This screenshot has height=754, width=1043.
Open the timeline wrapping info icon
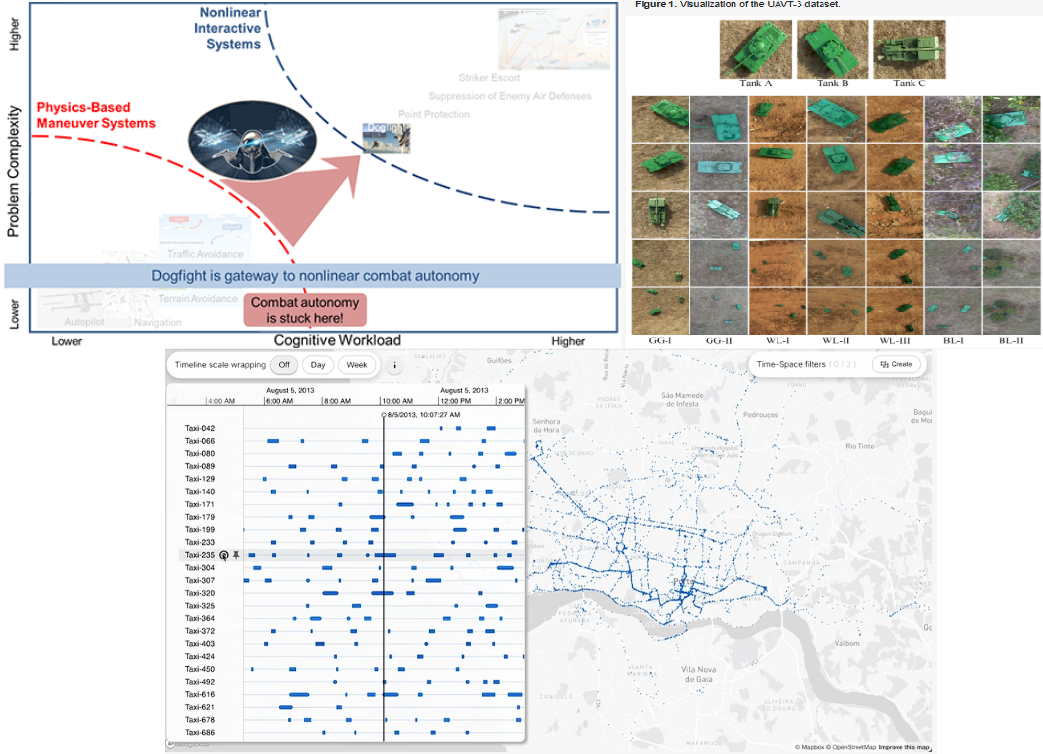pos(394,365)
